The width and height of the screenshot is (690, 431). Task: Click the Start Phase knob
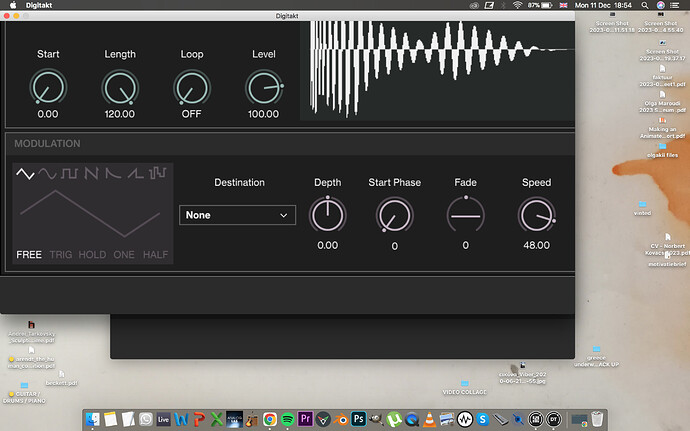(394, 215)
